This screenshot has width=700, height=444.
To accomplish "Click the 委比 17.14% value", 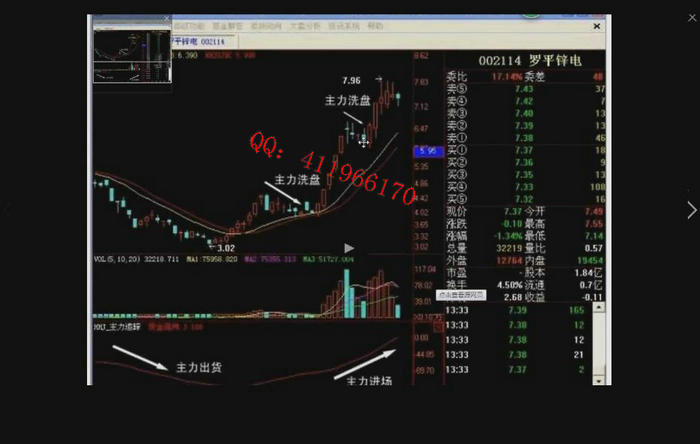I will [507, 77].
